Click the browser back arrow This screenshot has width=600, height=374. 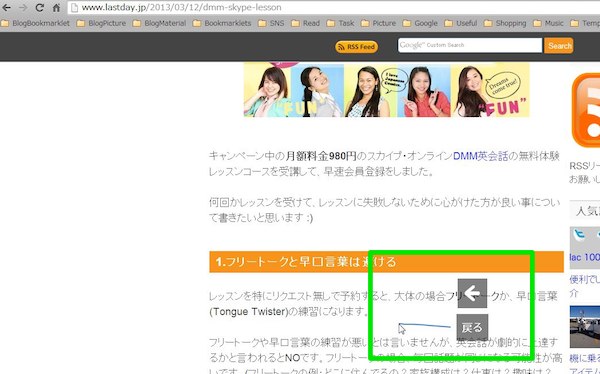coord(7,7)
